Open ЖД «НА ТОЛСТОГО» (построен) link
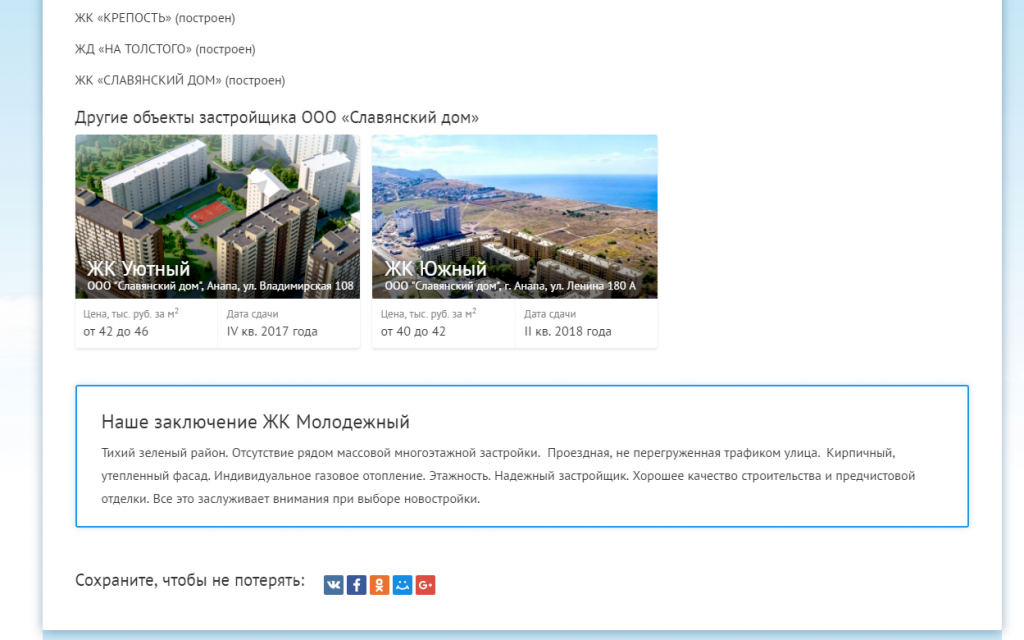1024x640 pixels. [165, 49]
